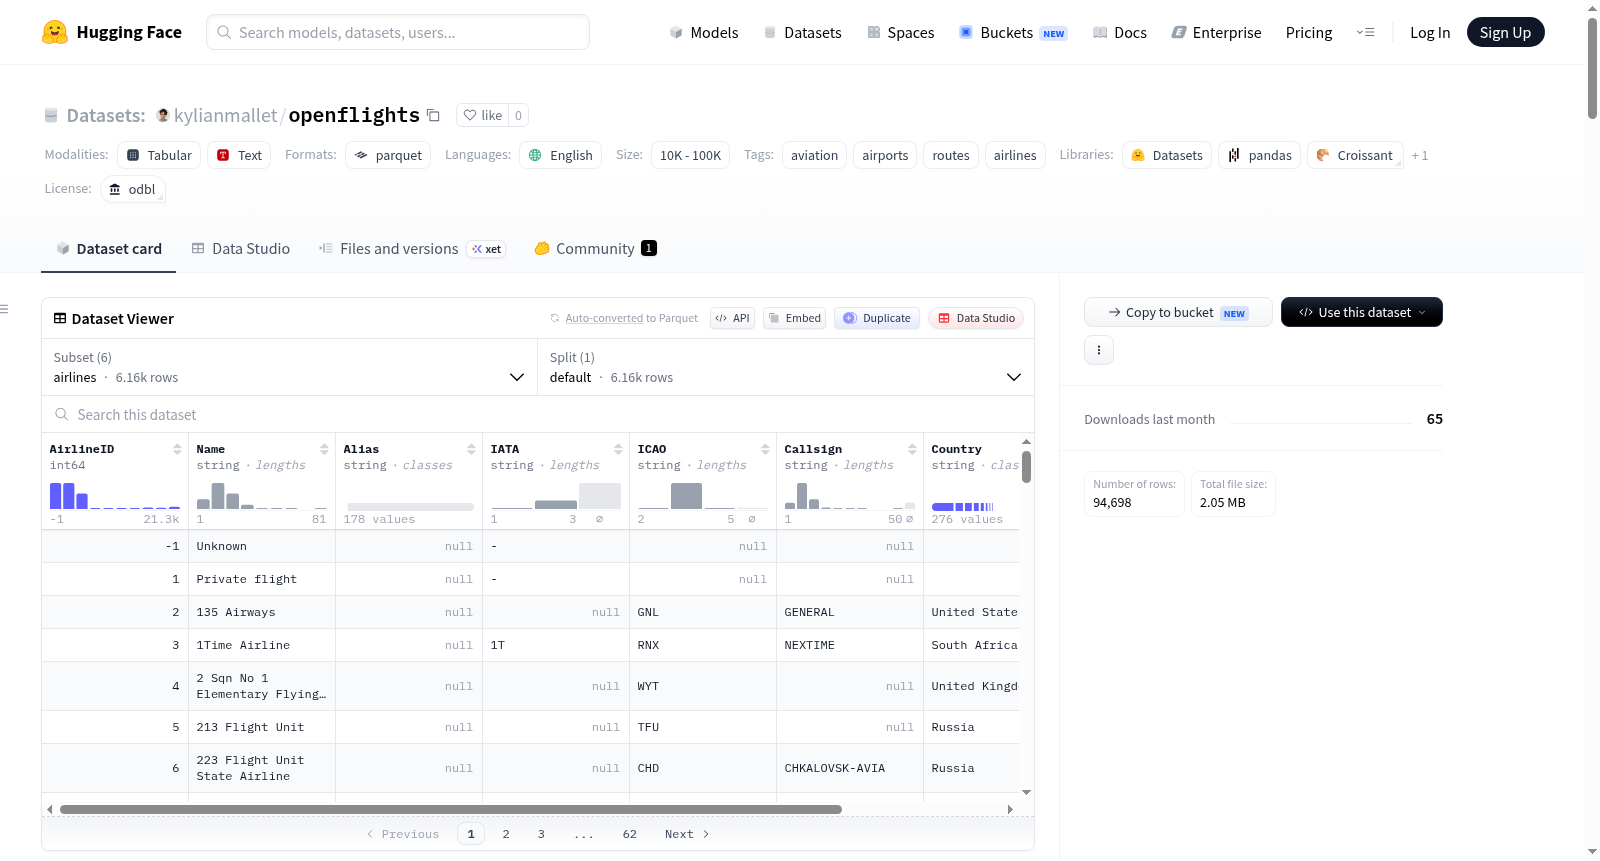Viewport: 1600px width, 861px height.
Task: Go to page 62 of table
Action: point(629,834)
